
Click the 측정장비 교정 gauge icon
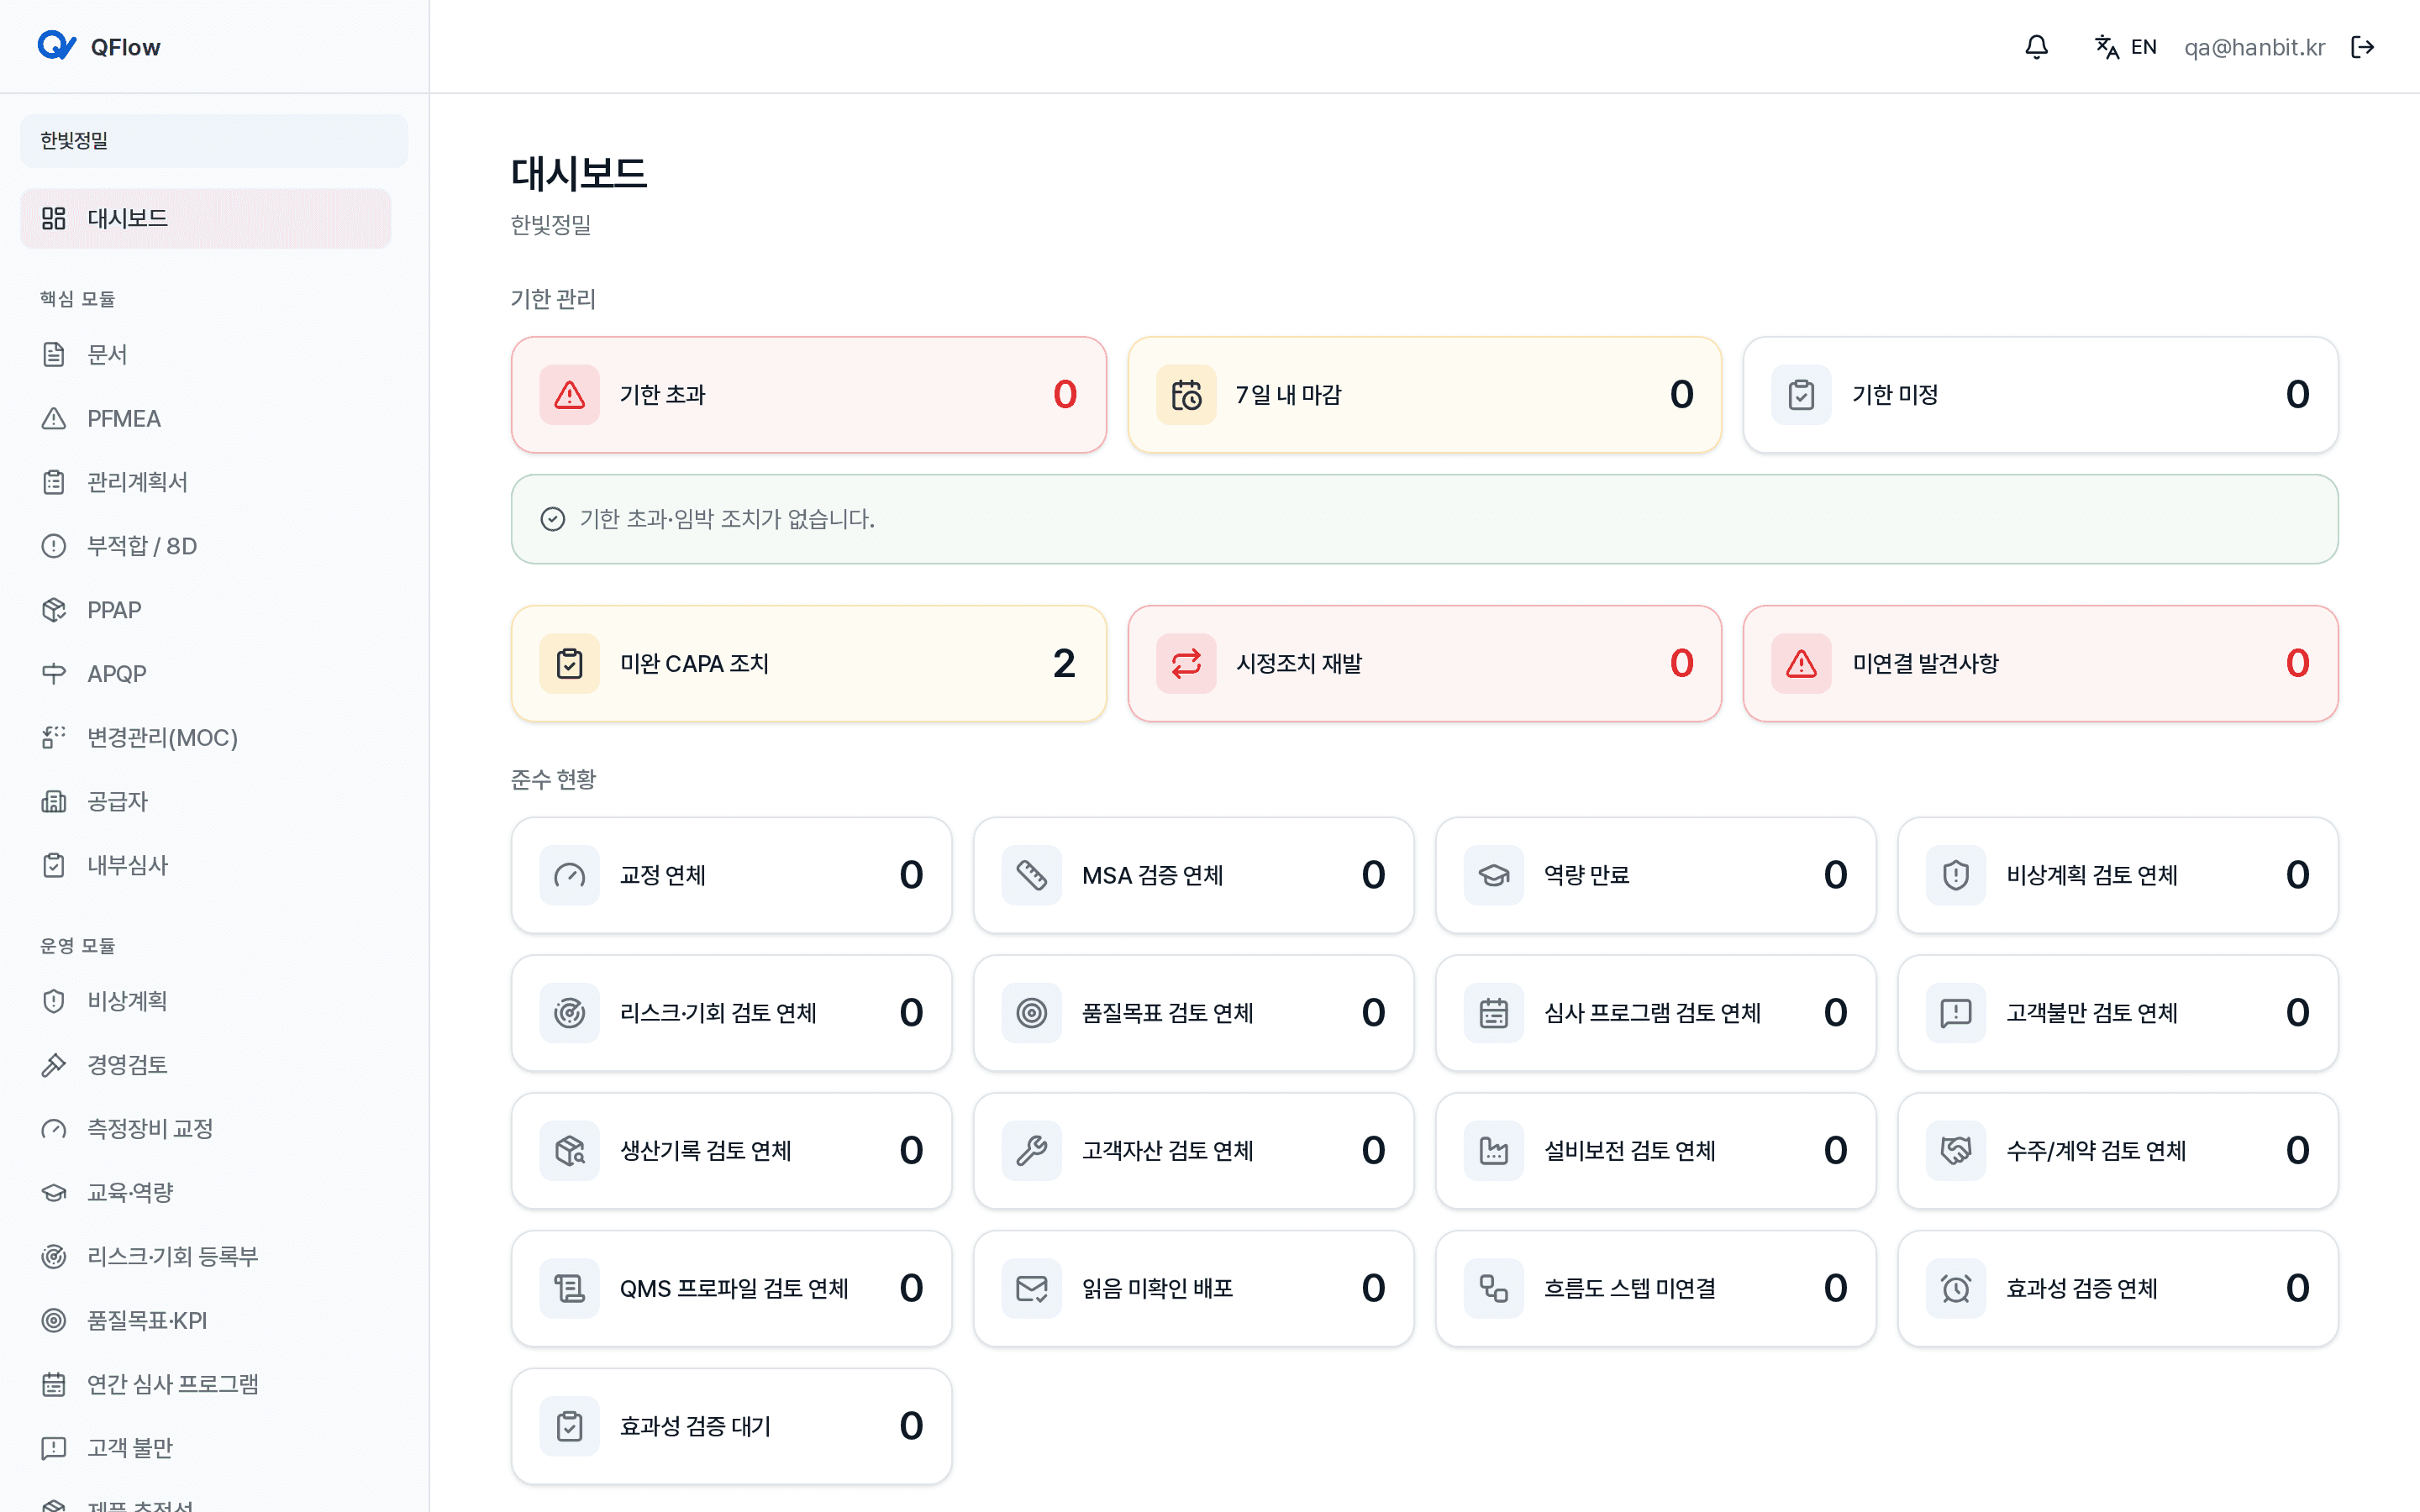click(x=54, y=1129)
